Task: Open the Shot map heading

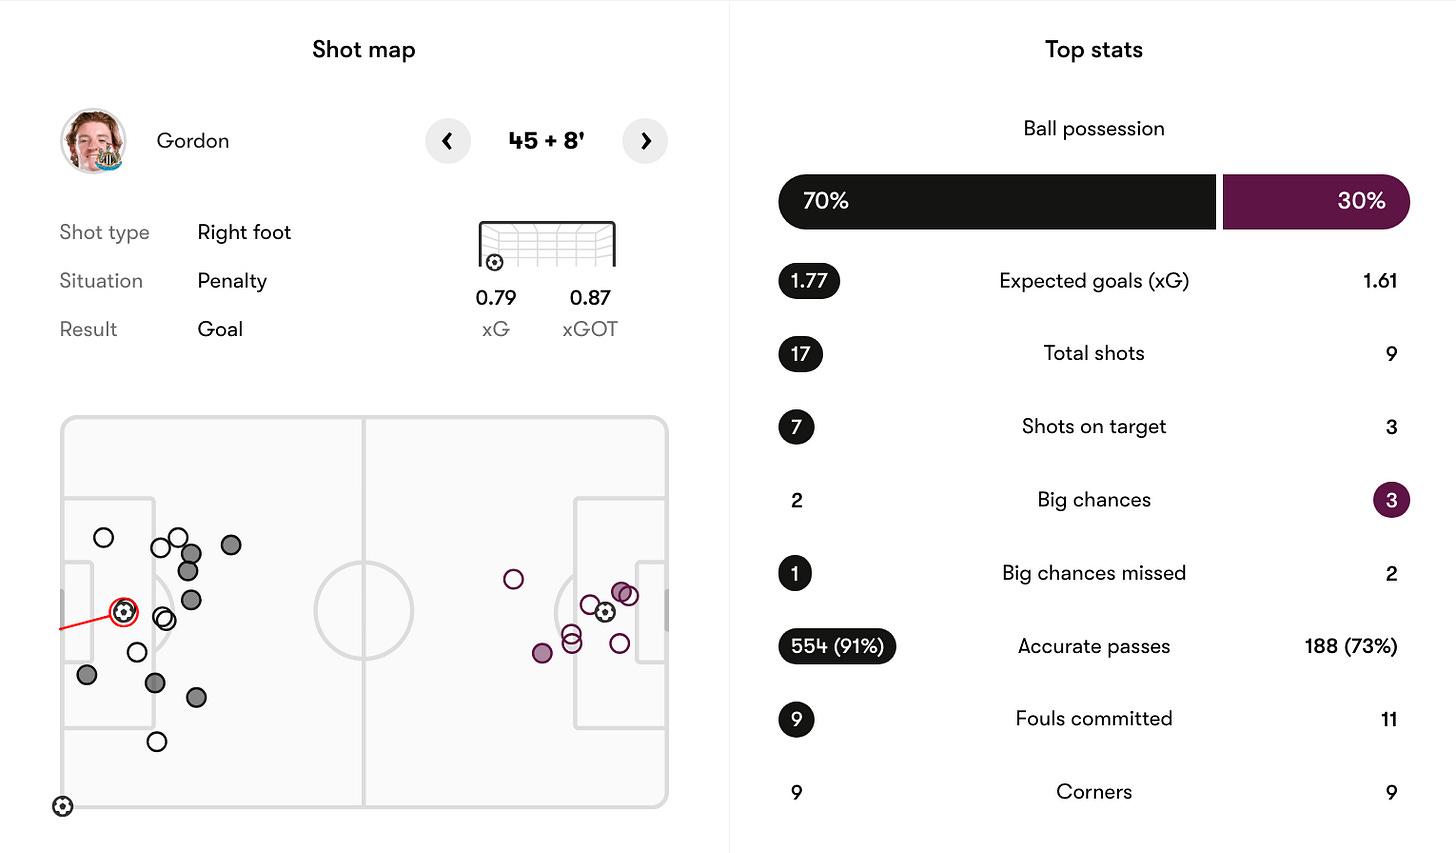Action: [x=364, y=50]
